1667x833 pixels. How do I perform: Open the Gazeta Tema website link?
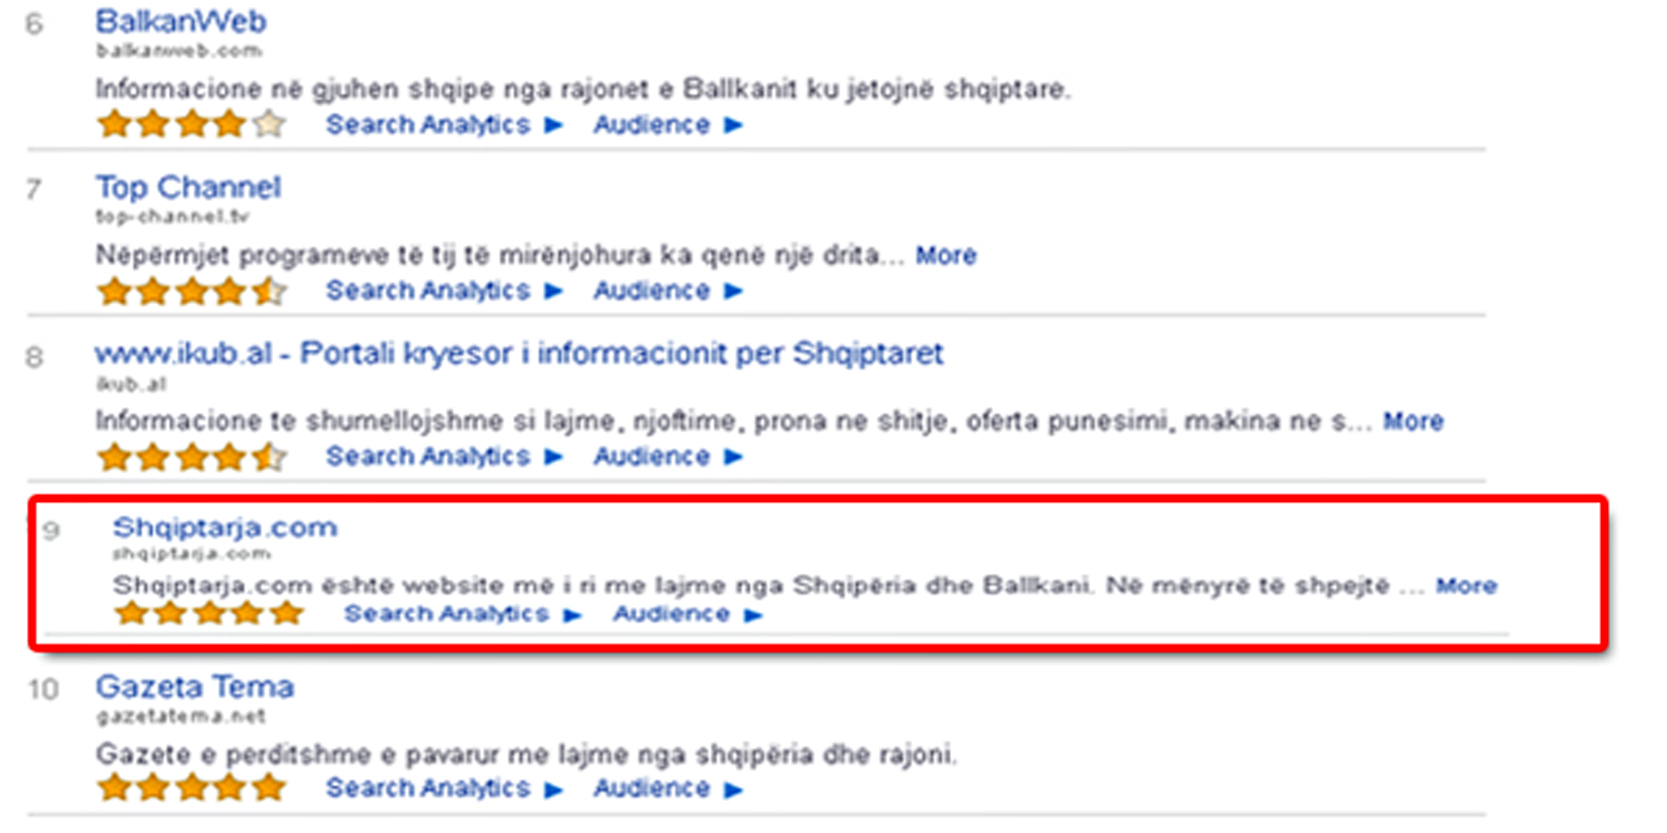(194, 687)
